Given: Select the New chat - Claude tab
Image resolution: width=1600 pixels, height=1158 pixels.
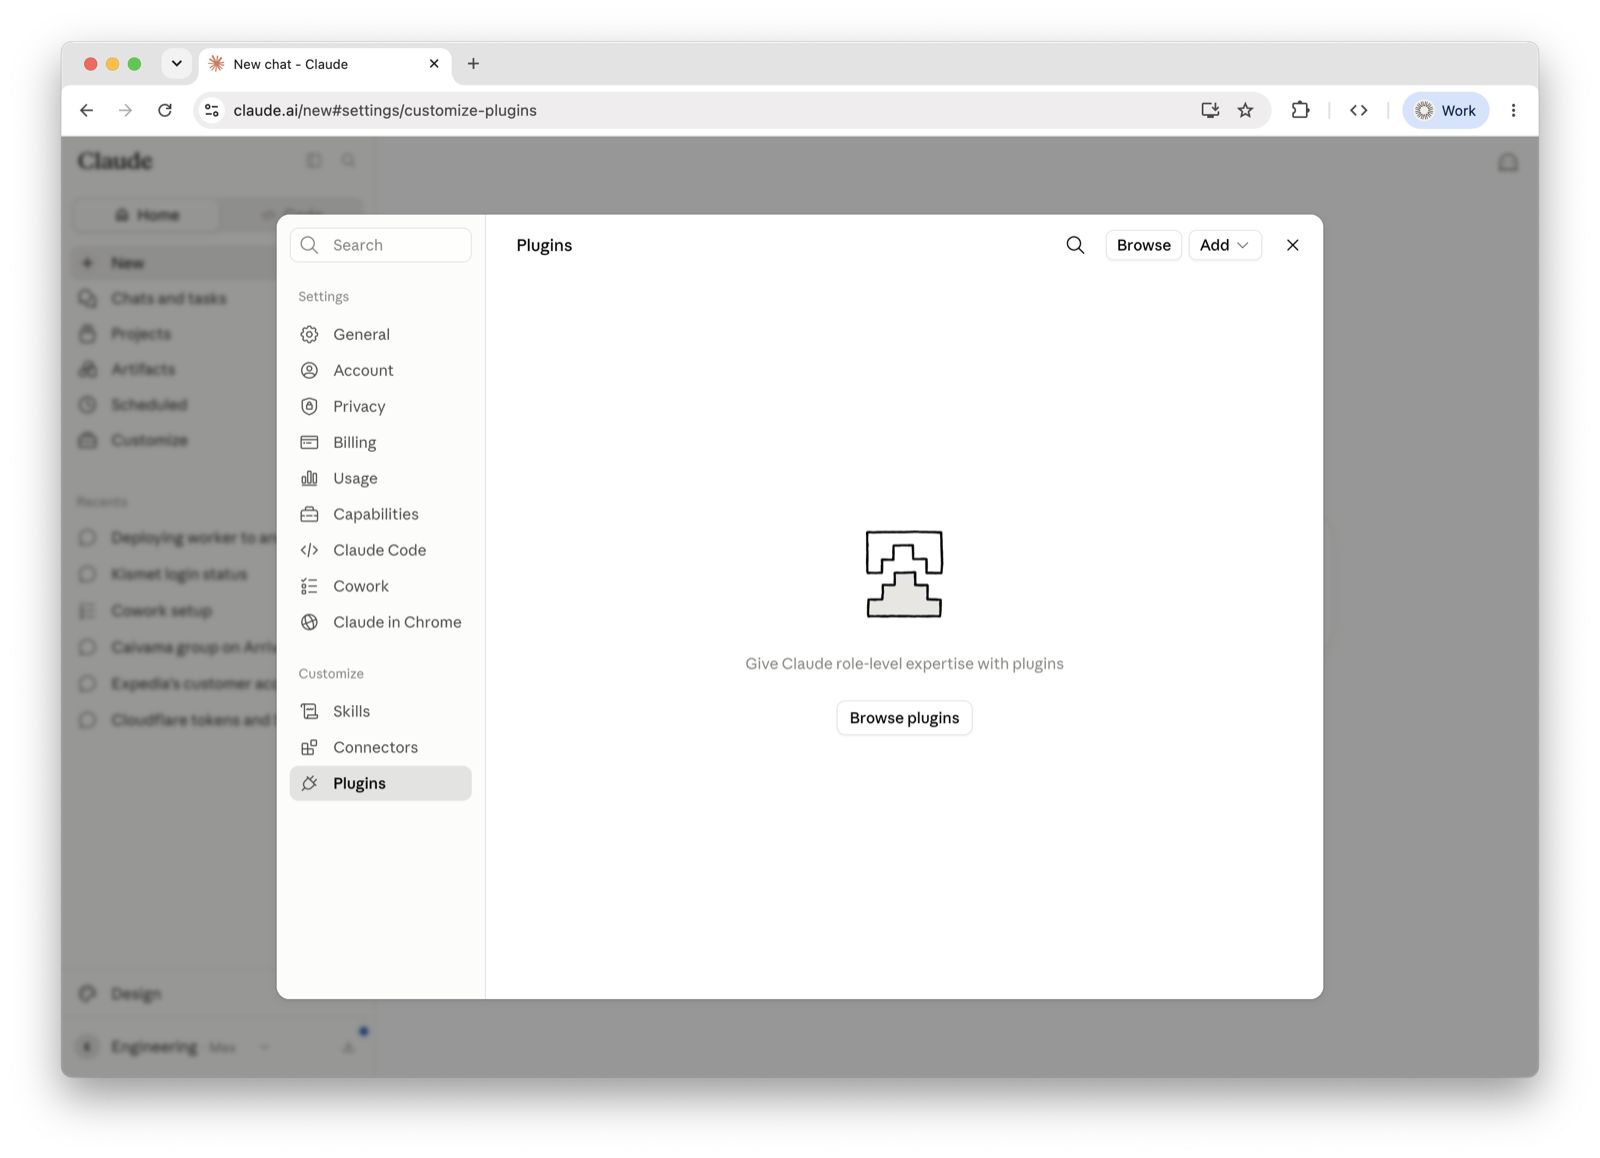Looking at the screenshot, I should pos(325,64).
